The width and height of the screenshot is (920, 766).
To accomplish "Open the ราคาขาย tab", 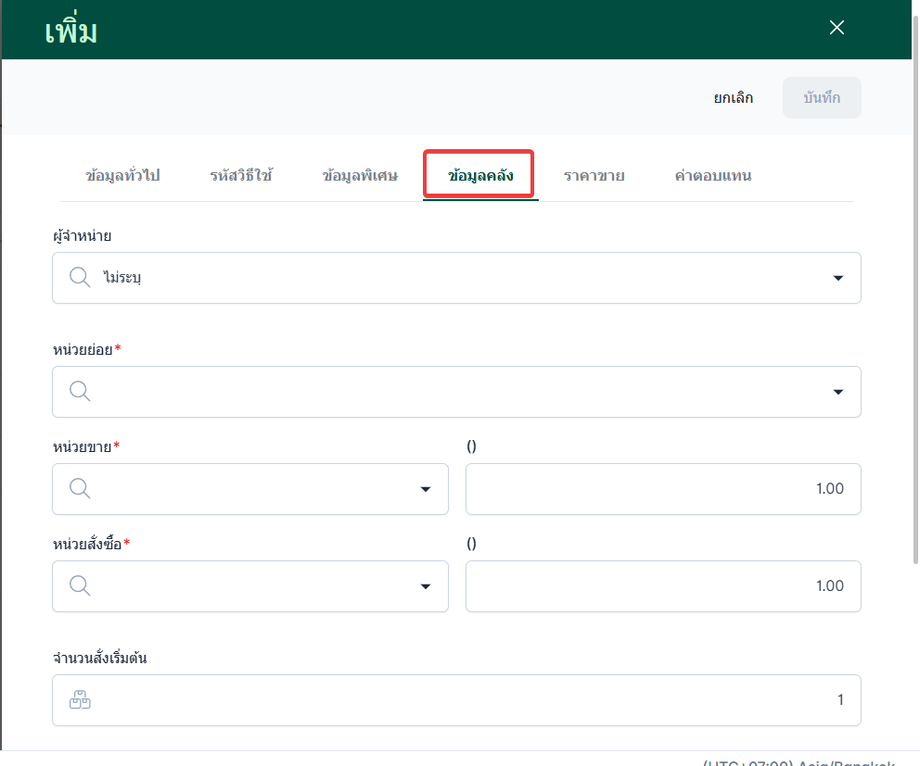I will point(594,175).
